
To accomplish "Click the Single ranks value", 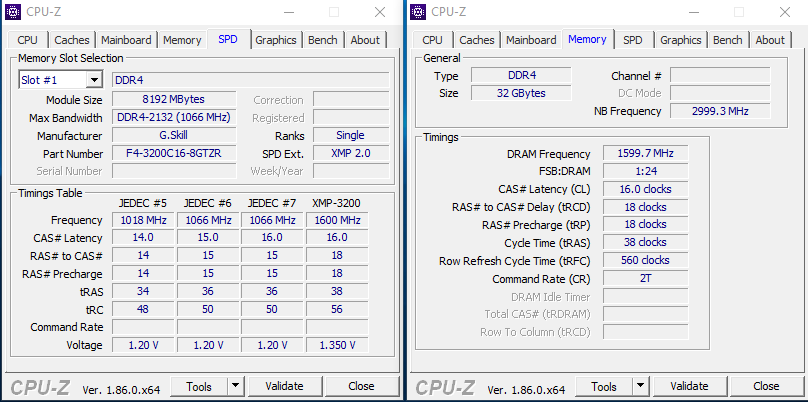I will 351,135.
